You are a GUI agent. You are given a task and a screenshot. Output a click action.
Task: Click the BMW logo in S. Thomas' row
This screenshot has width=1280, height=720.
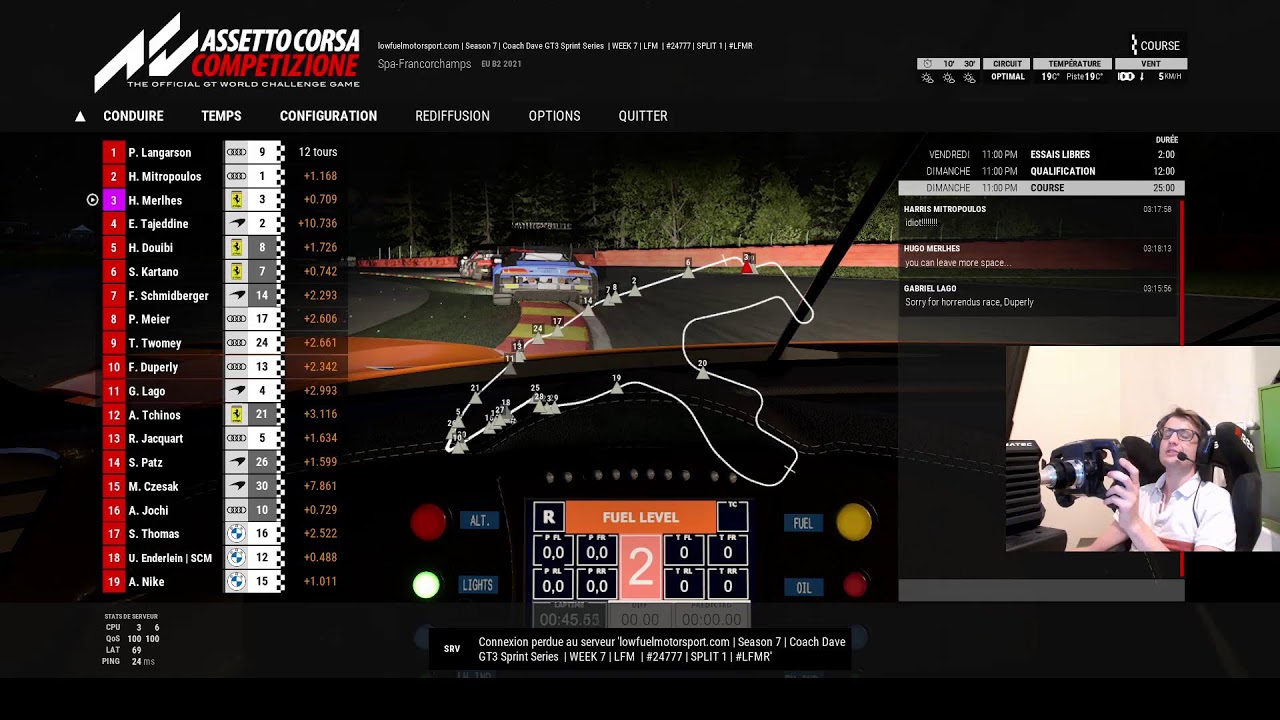click(236, 534)
